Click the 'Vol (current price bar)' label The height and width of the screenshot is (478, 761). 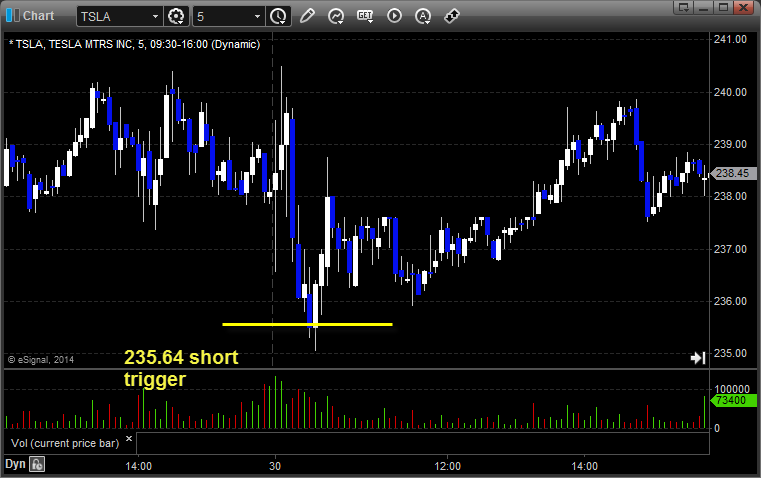(x=65, y=443)
